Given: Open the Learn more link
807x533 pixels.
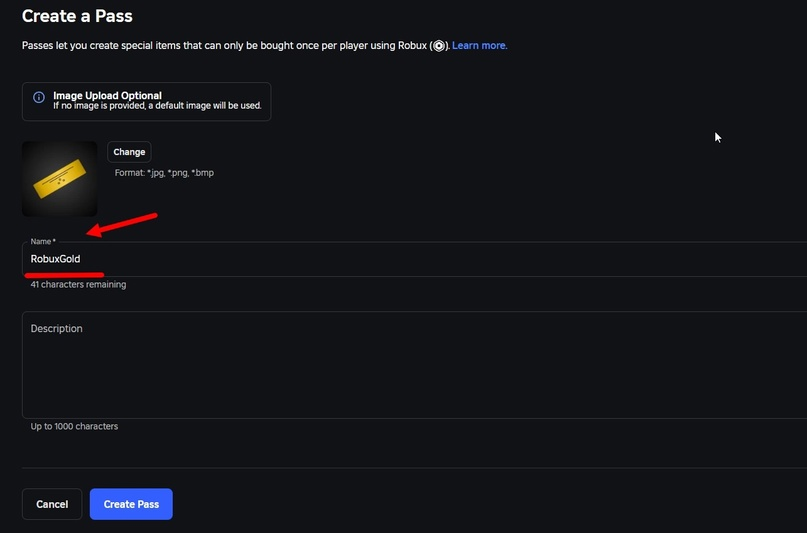Looking at the screenshot, I should (x=479, y=46).
